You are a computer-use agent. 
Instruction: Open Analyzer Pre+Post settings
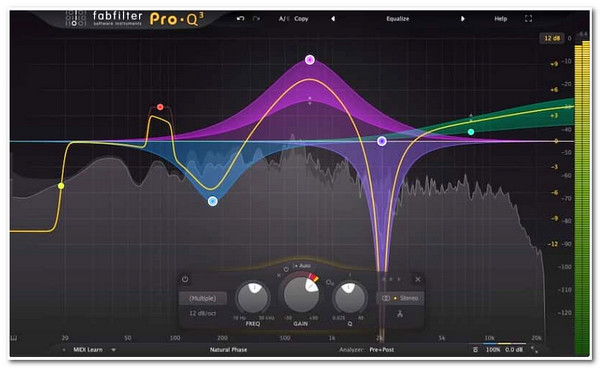click(x=382, y=350)
